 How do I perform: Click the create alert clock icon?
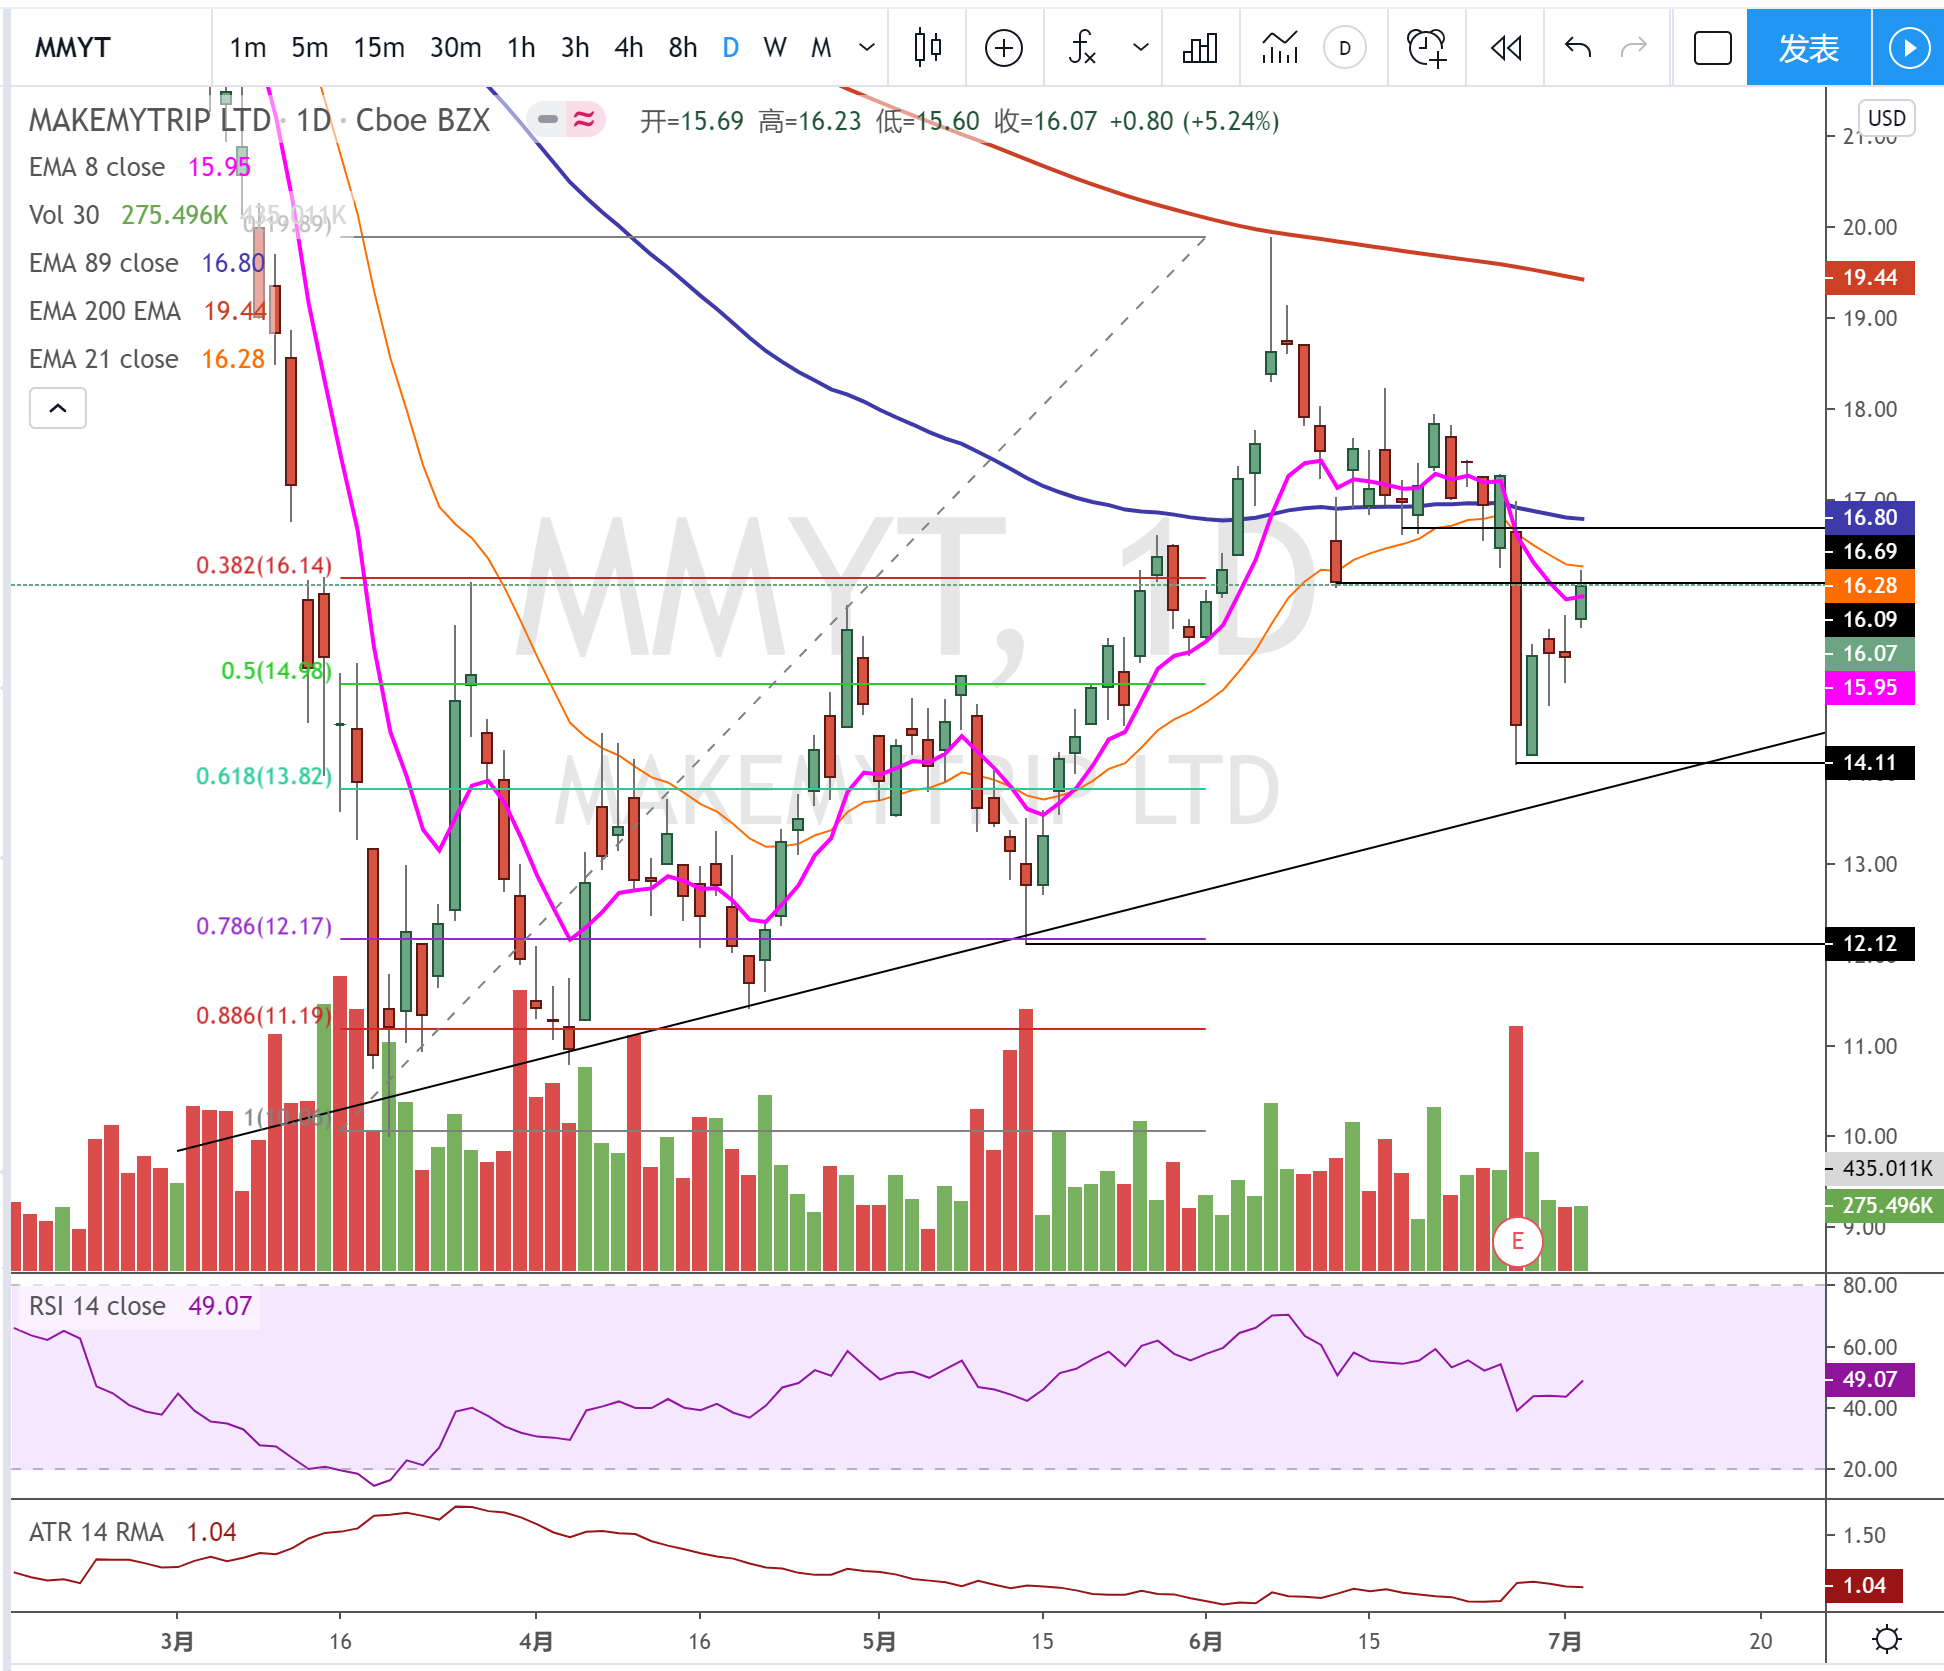(x=1426, y=47)
